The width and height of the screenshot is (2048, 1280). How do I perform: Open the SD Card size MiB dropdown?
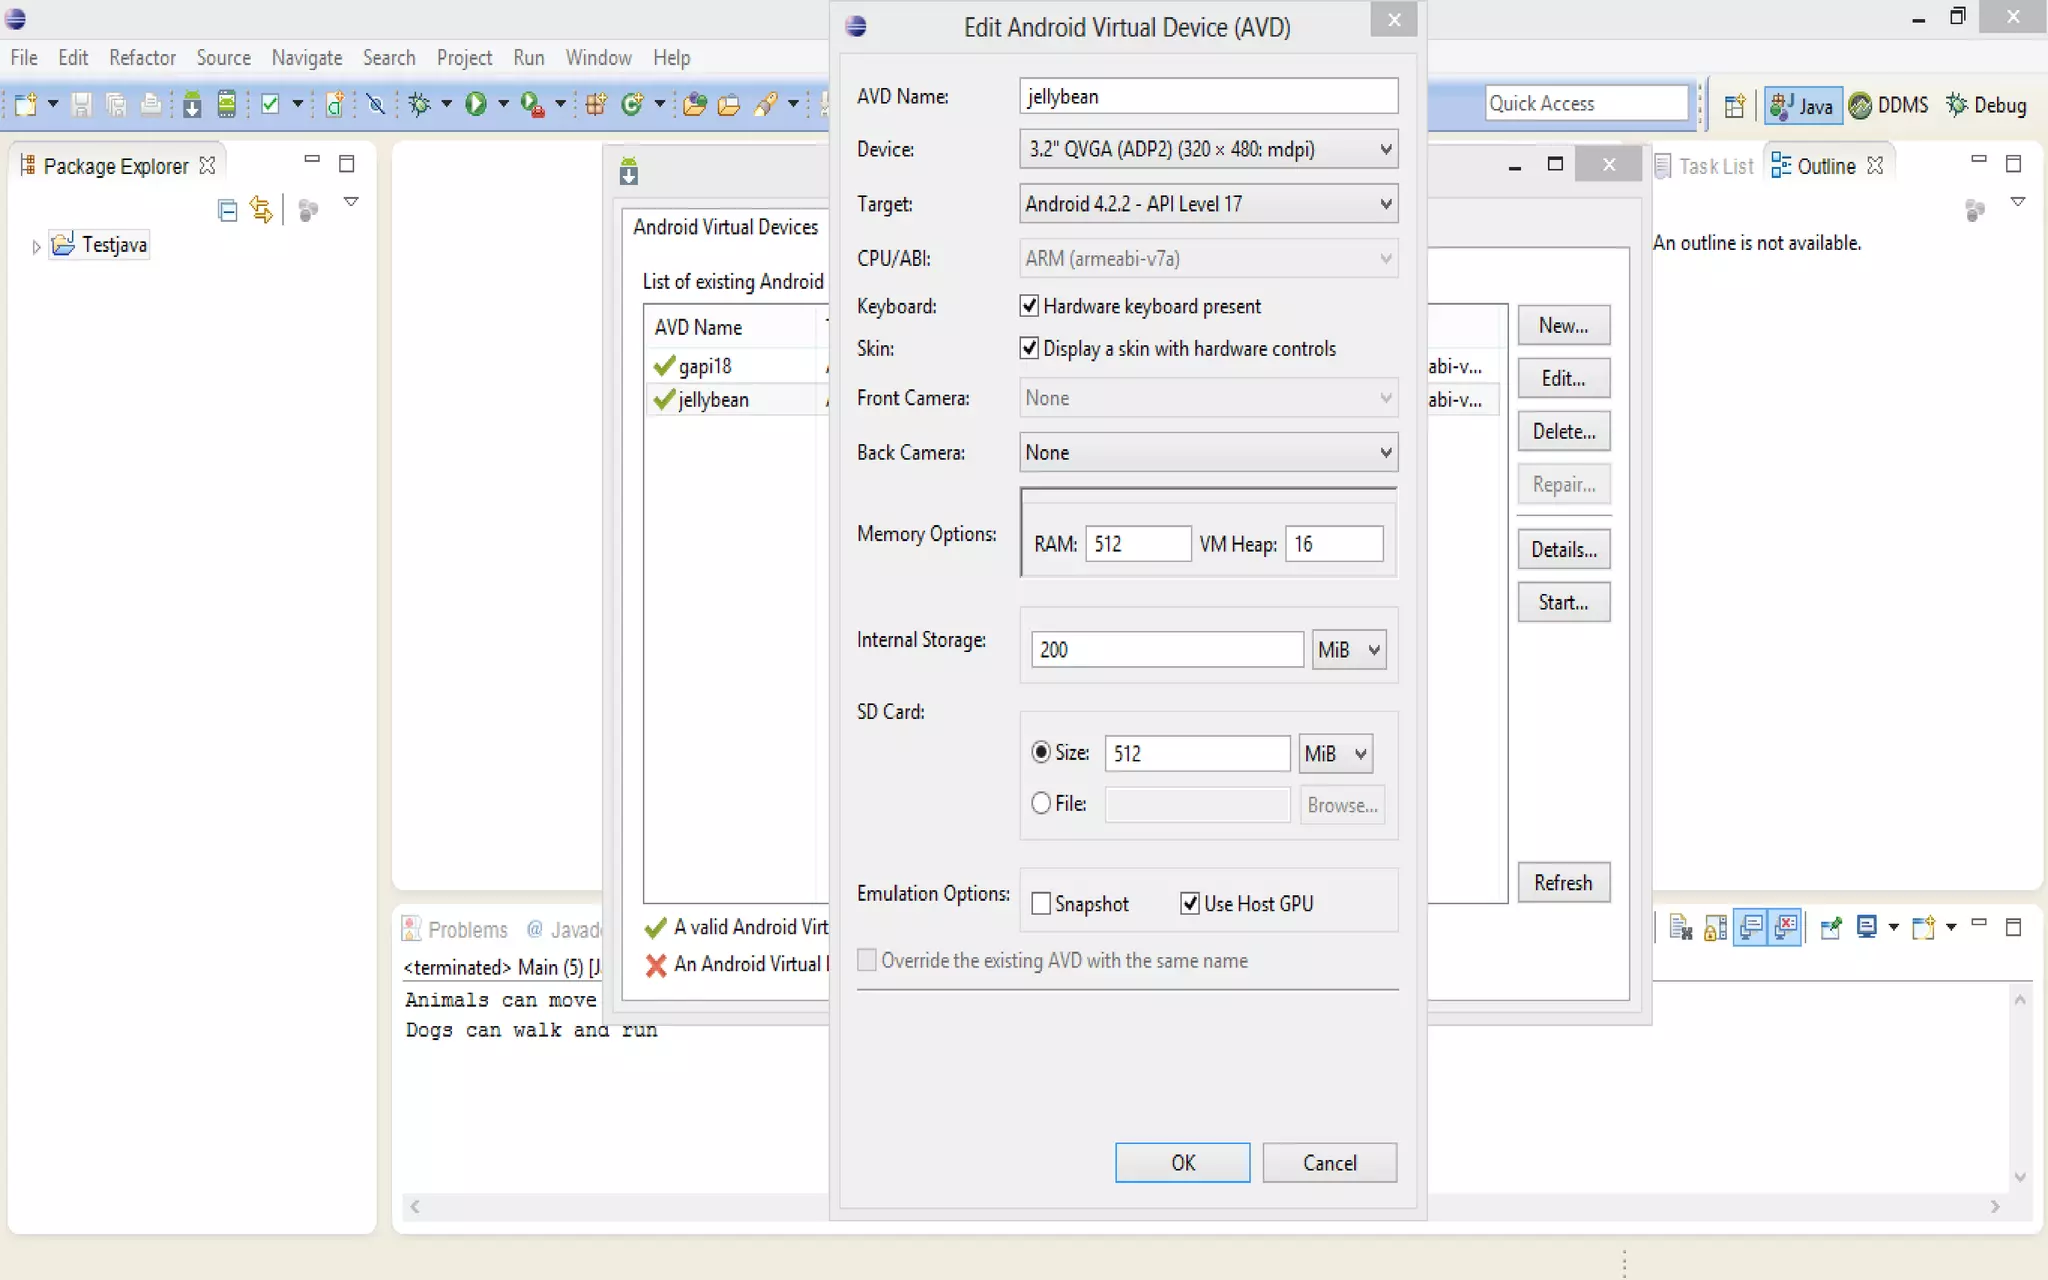point(1336,754)
